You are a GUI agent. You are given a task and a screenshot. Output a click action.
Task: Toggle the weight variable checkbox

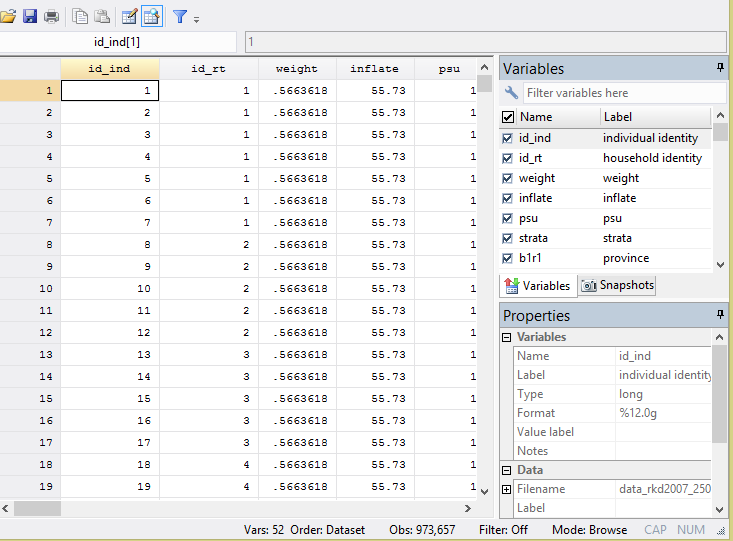508,178
